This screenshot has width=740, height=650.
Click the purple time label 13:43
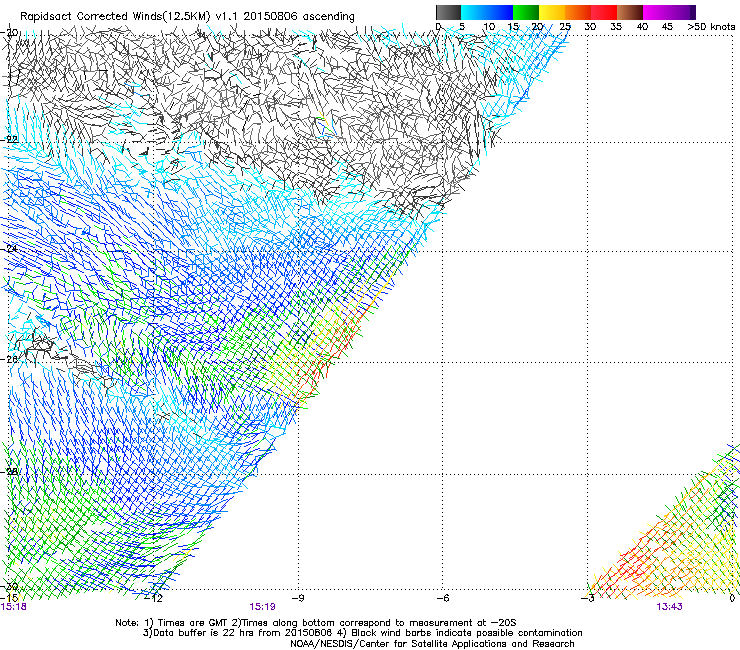[669, 606]
